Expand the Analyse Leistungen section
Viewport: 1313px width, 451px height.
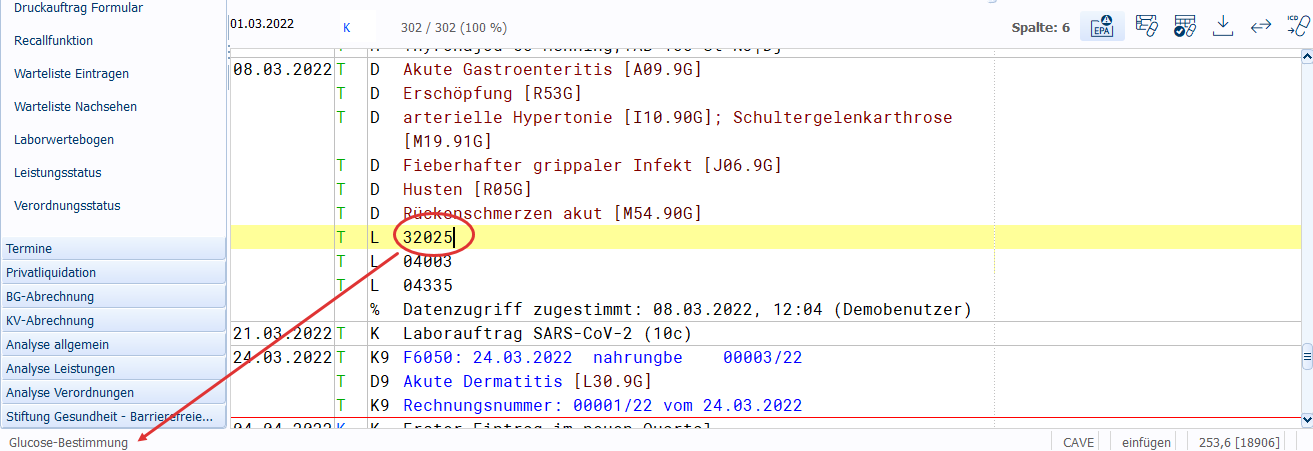pyautogui.click(x=113, y=368)
